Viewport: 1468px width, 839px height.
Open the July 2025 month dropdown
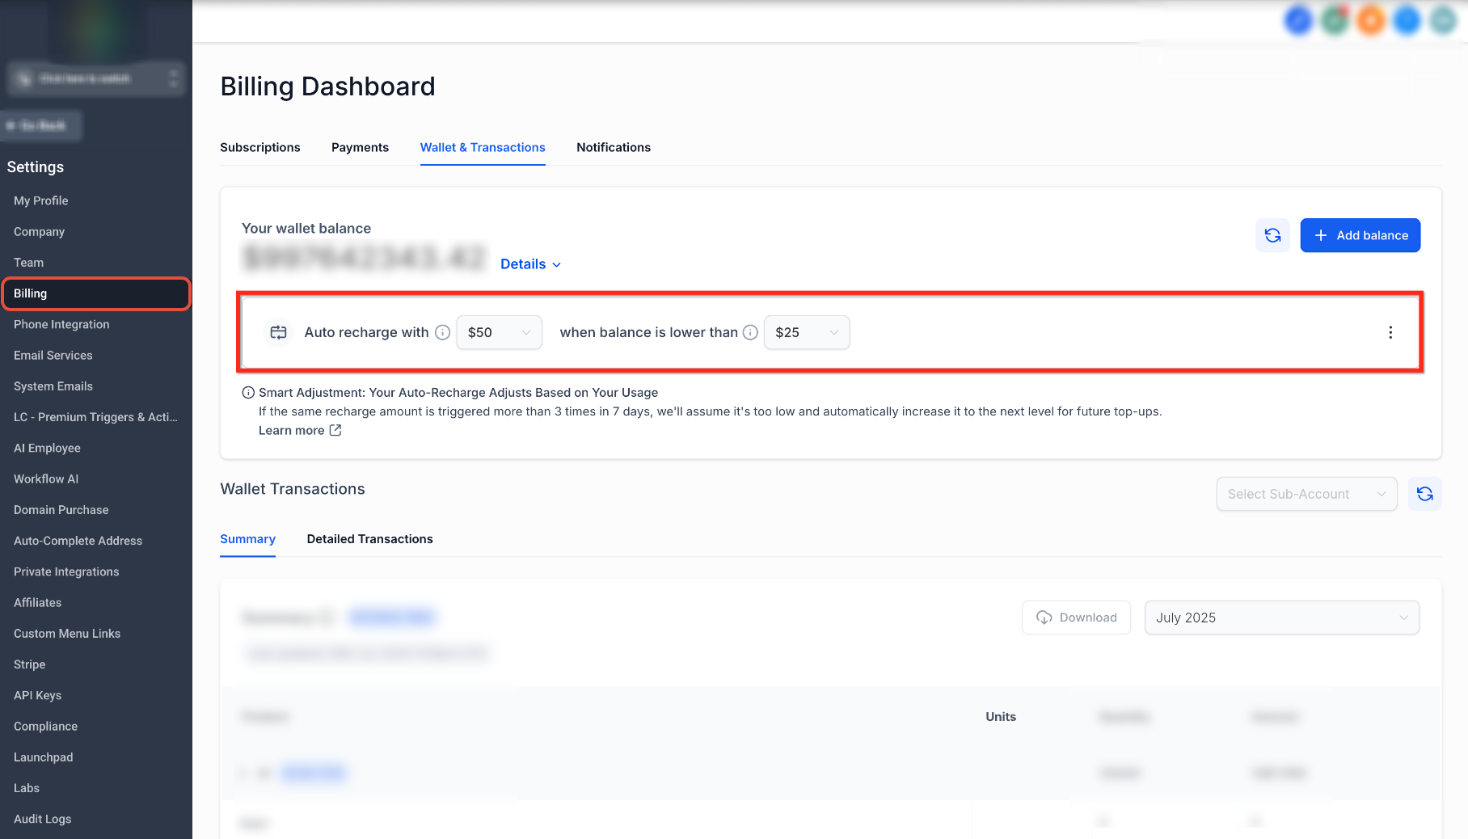(1282, 617)
